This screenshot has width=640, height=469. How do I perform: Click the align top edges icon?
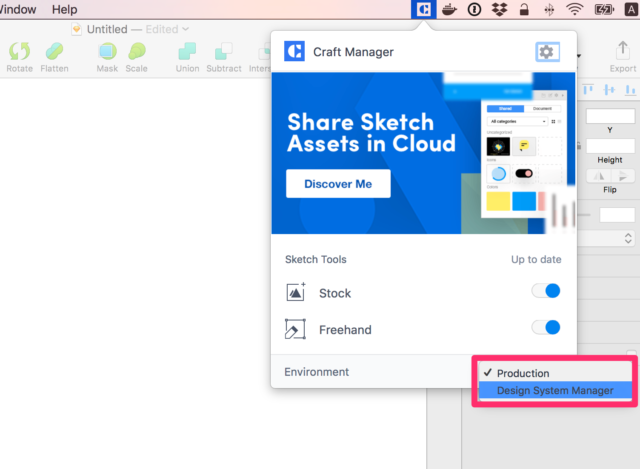click(x=588, y=89)
